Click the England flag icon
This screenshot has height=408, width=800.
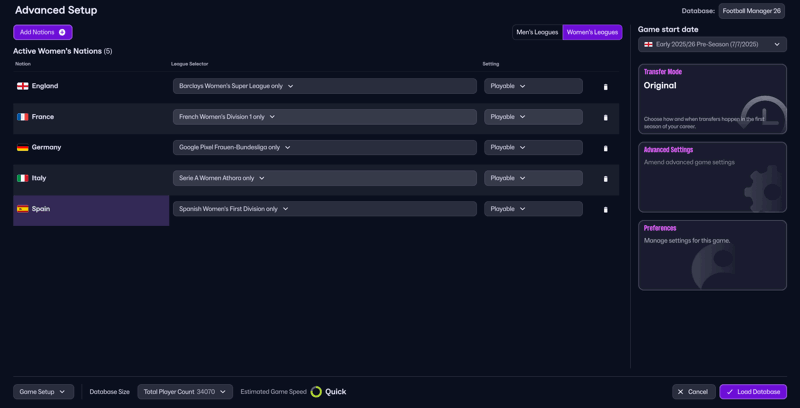click(22, 86)
